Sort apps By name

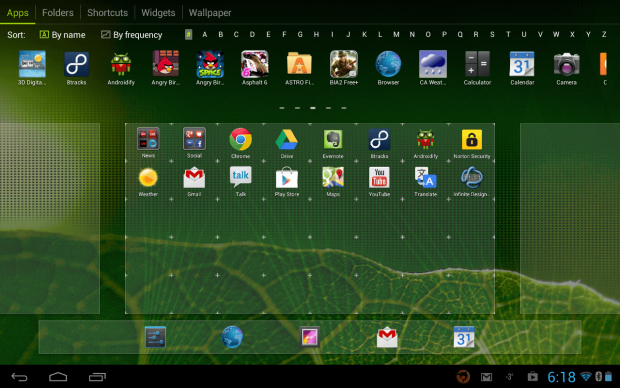[x=62, y=35]
